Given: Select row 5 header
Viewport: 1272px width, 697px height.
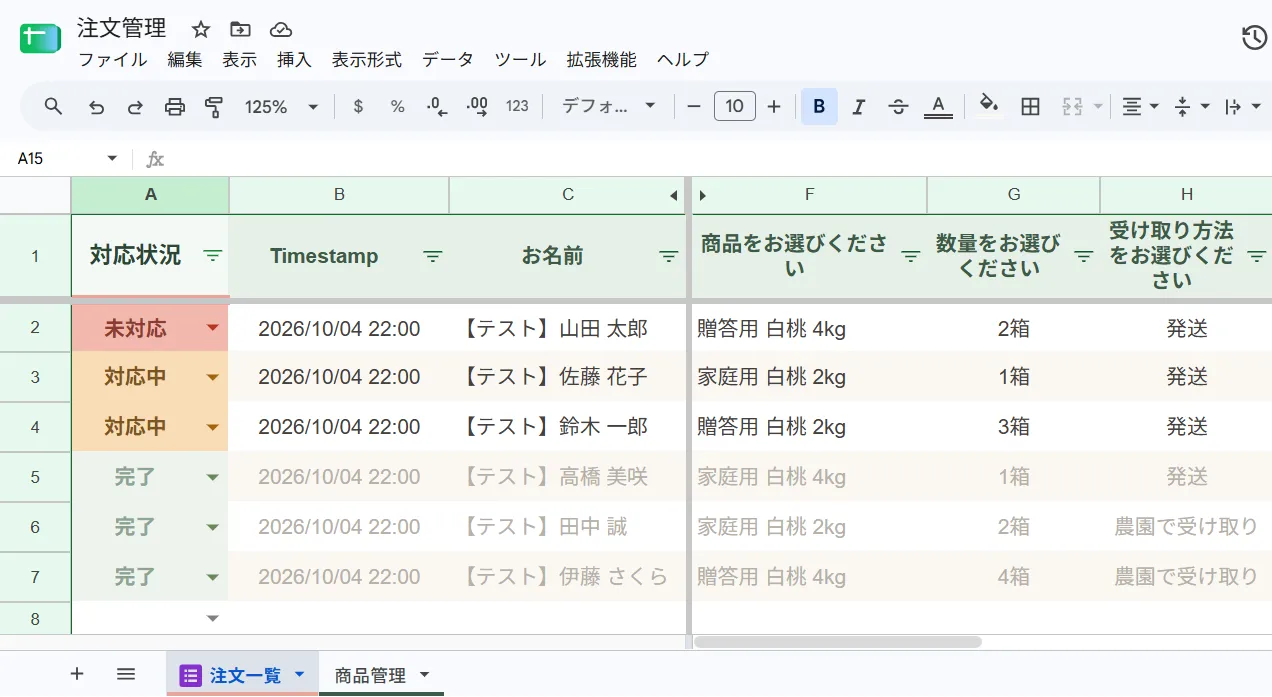Looking at the screenshot, I should (x=35, y=477).
